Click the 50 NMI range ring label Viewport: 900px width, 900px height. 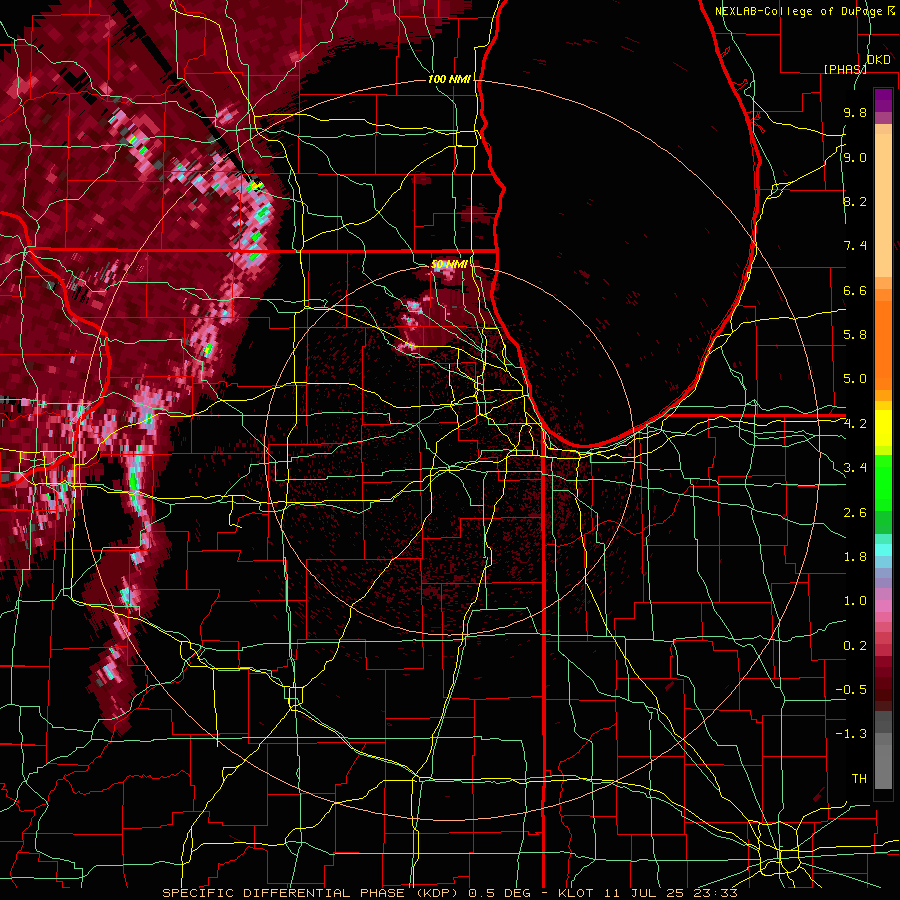click(449, 265)
